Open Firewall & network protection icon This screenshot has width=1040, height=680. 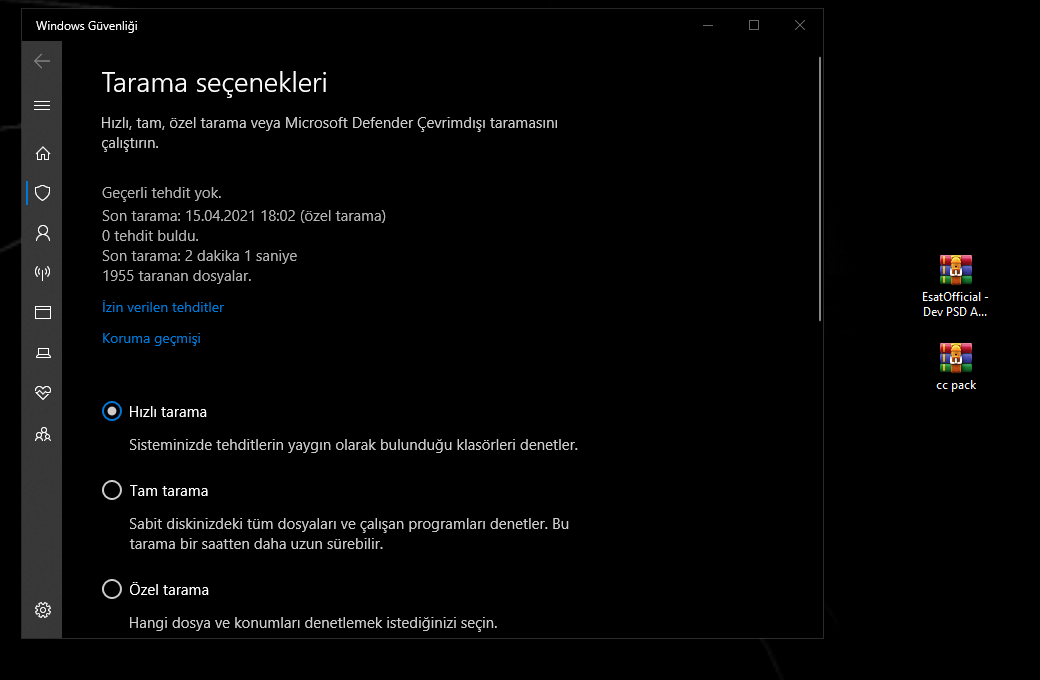(42, 273)
